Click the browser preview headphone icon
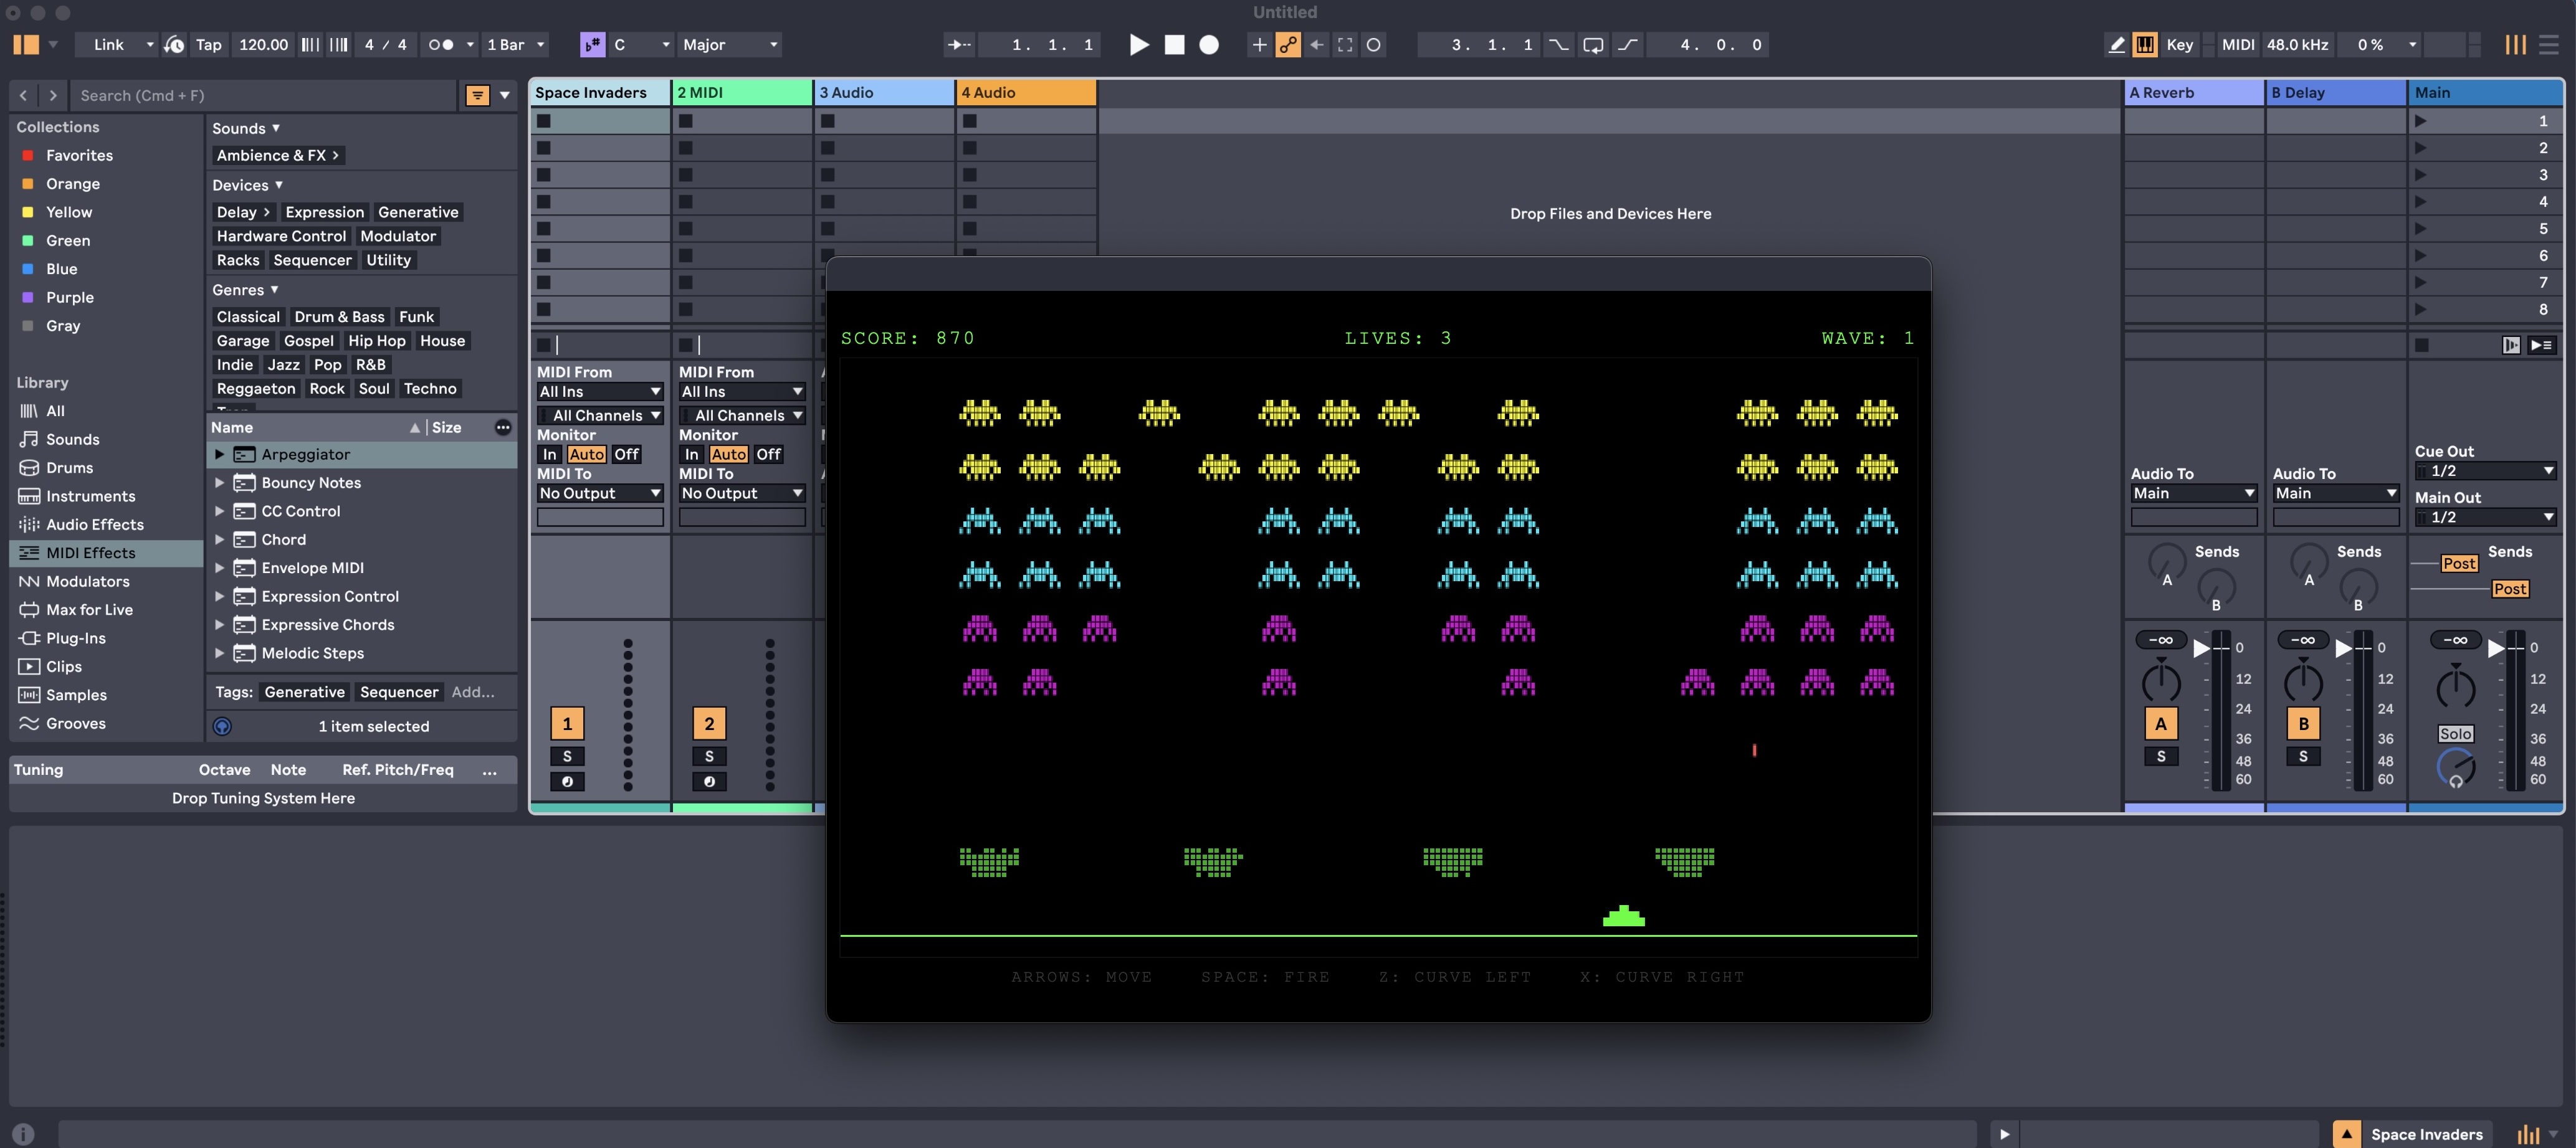Image resolution: width=2576 pixels, height=1148 pixels. pyautogui.click(x=222, y=727)
